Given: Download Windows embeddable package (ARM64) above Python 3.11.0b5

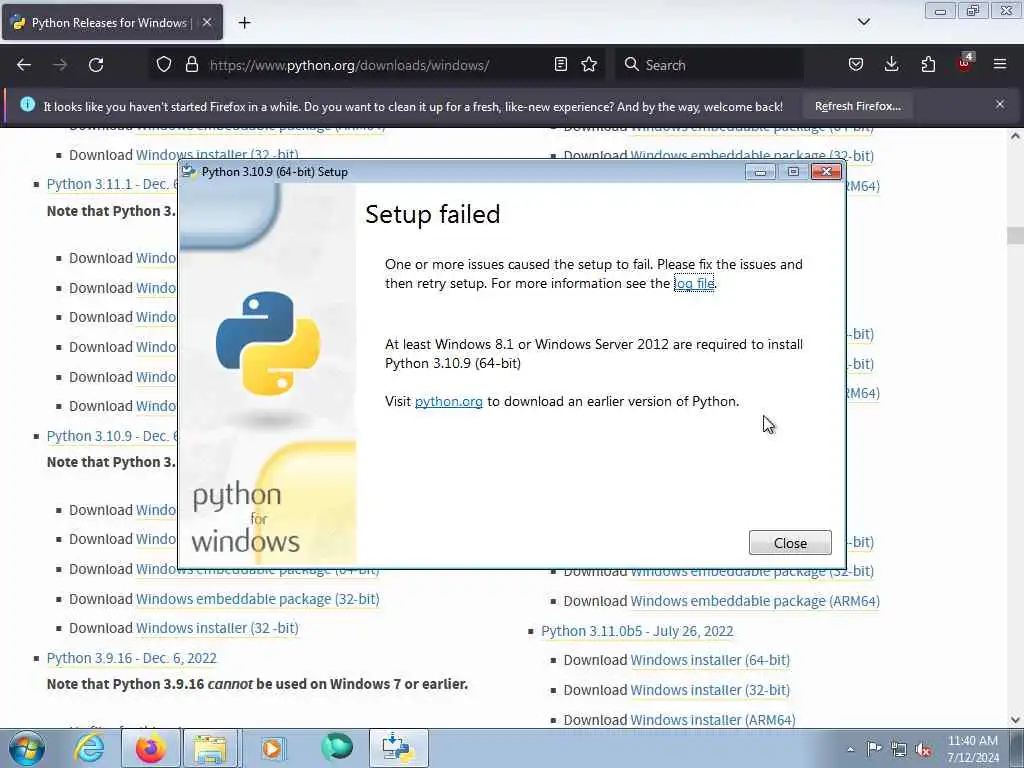Looking at the screenshot, I should pos(755,601).
